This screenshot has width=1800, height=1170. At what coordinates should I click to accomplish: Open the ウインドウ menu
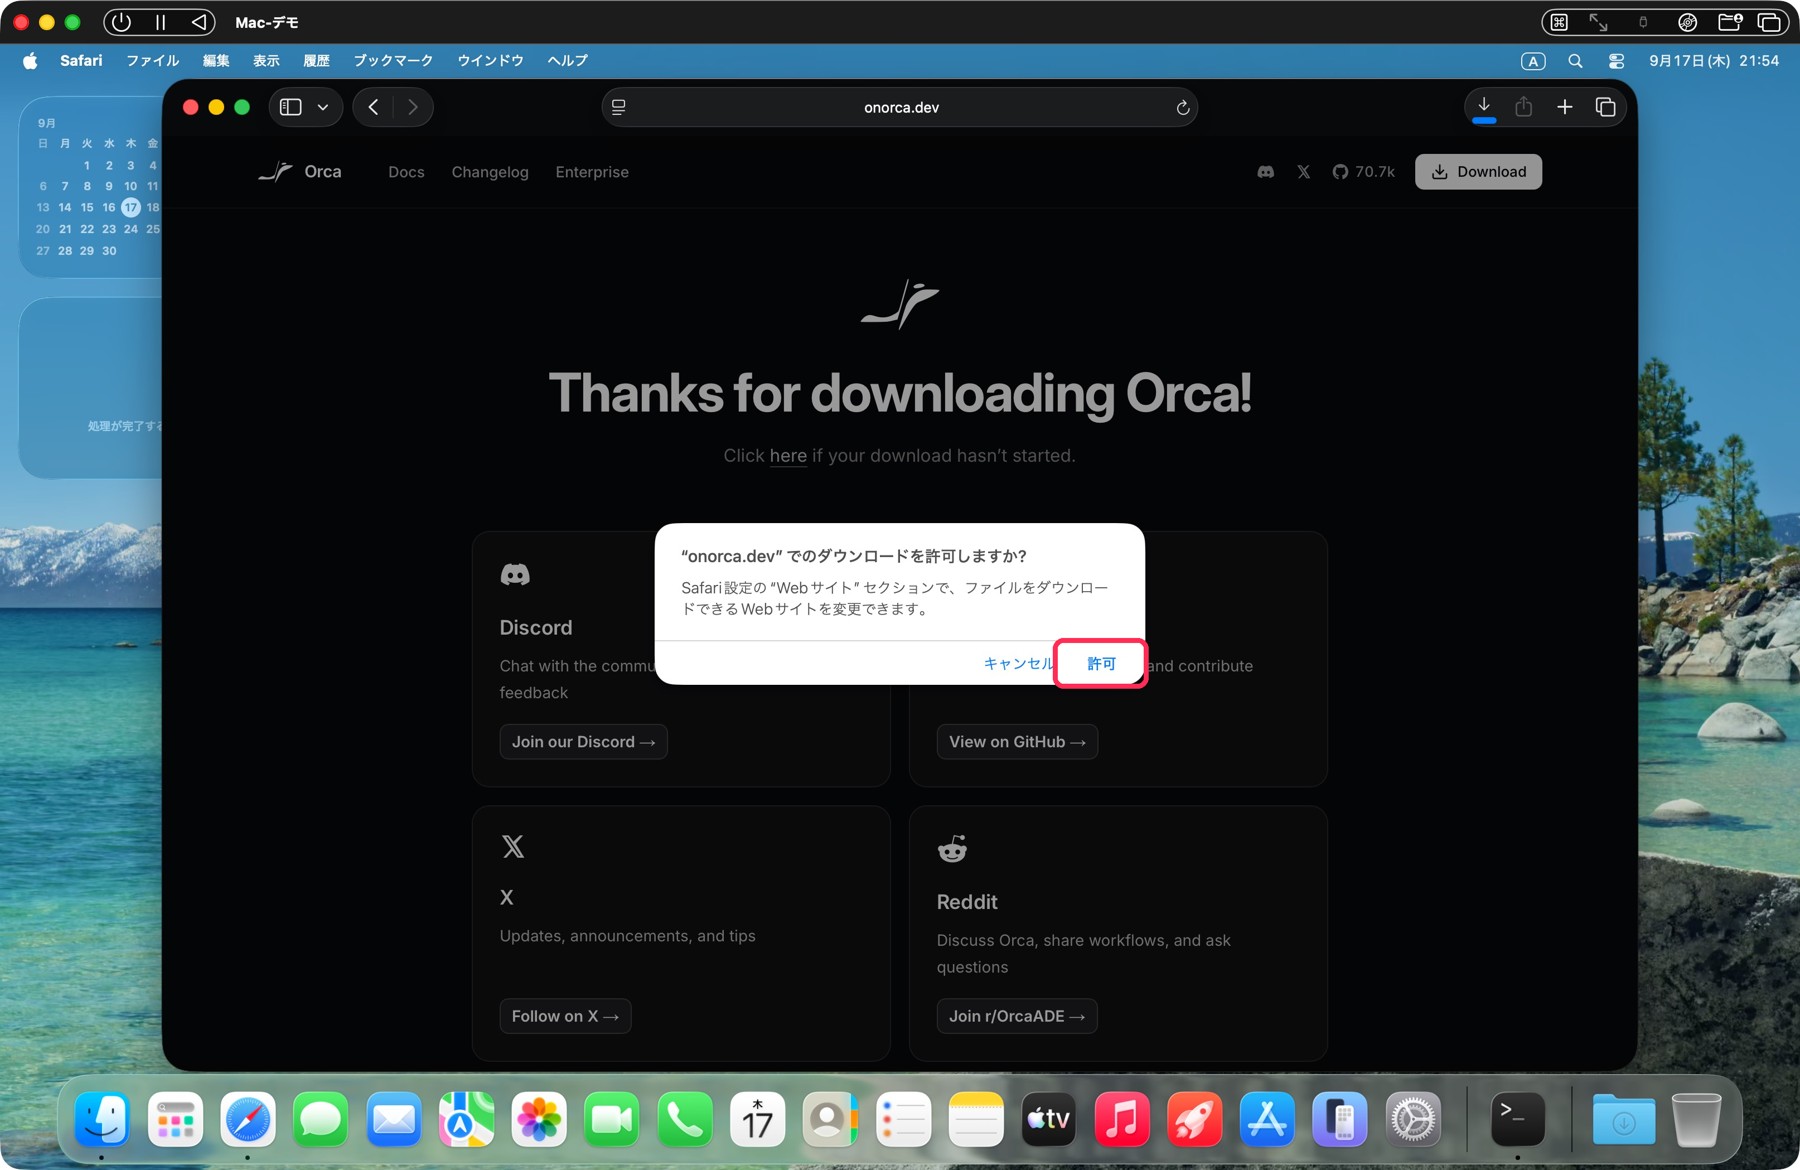490,61
